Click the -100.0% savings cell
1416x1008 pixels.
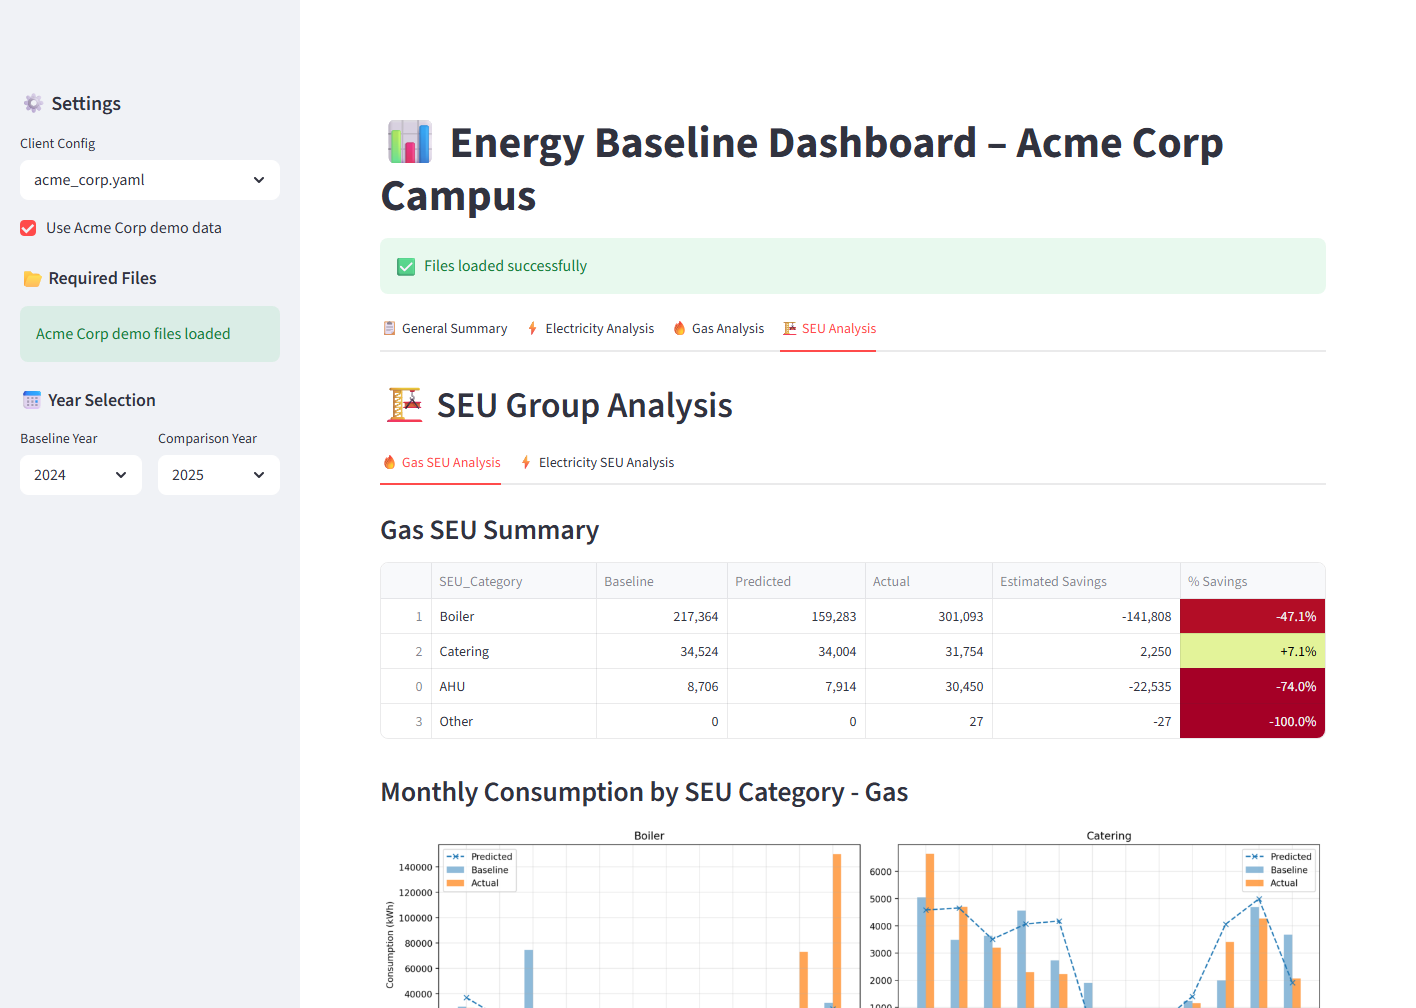pos(1253,721)
